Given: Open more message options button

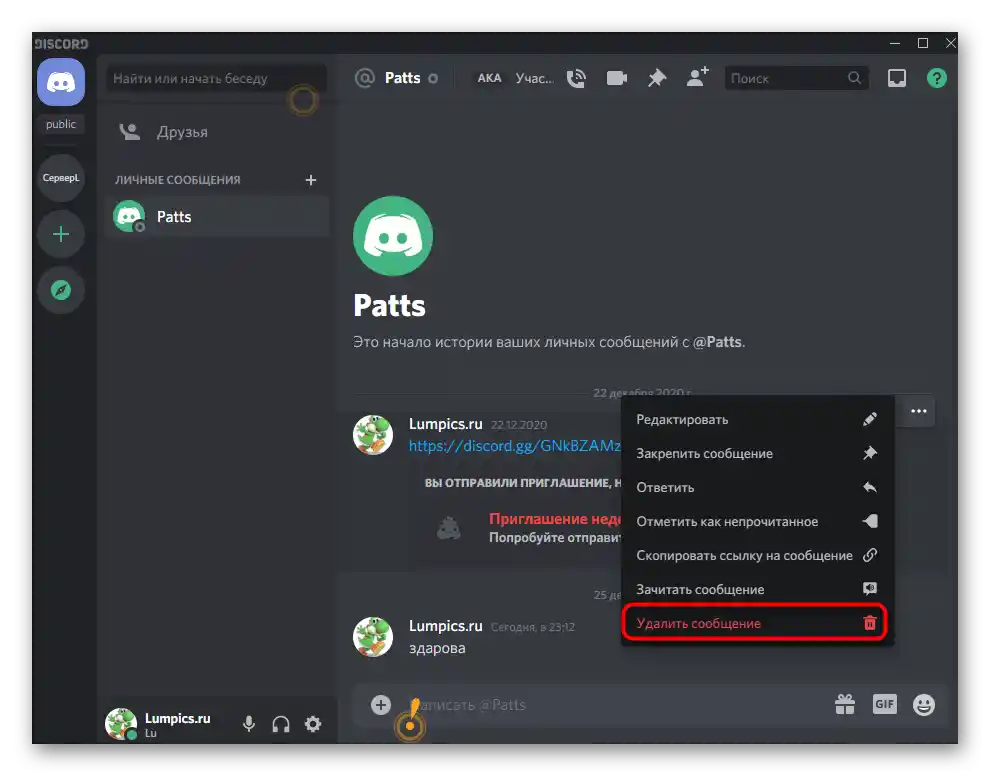Looking at the screenshot, I should click(919, 411).
